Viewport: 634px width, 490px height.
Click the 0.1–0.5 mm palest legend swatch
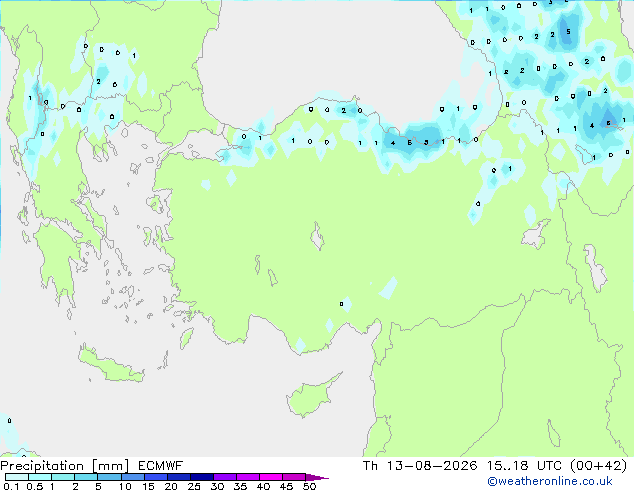pyautogui.click(x=17, y=477)
